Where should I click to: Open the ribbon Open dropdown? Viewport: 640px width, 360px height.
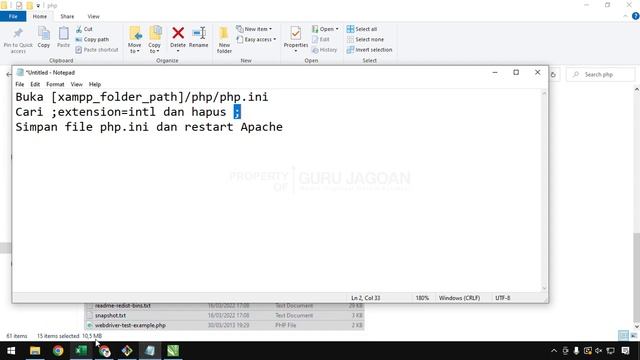pos(325,29)
